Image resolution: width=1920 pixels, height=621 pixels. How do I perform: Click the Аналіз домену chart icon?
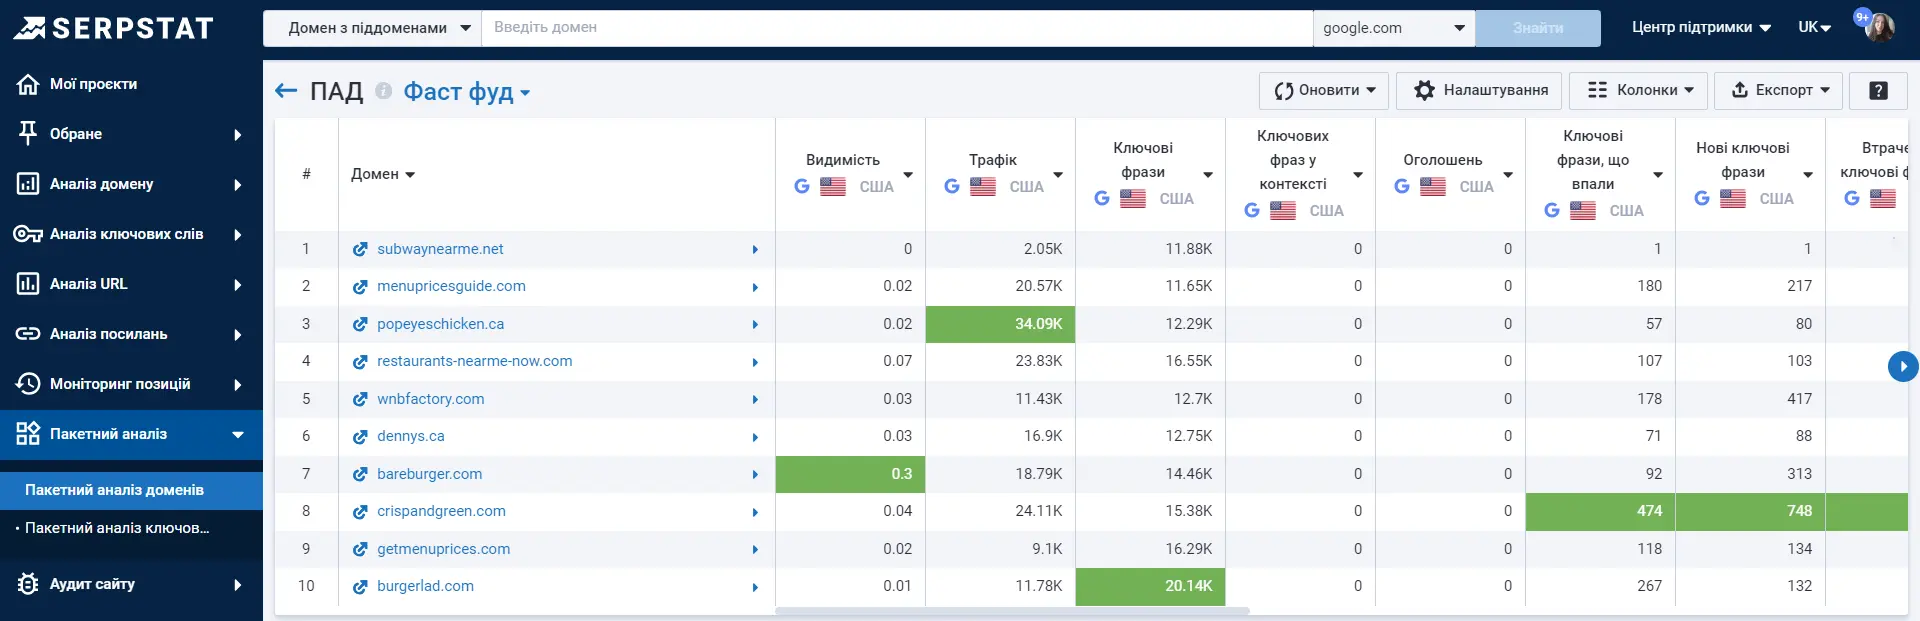point(28,184)
